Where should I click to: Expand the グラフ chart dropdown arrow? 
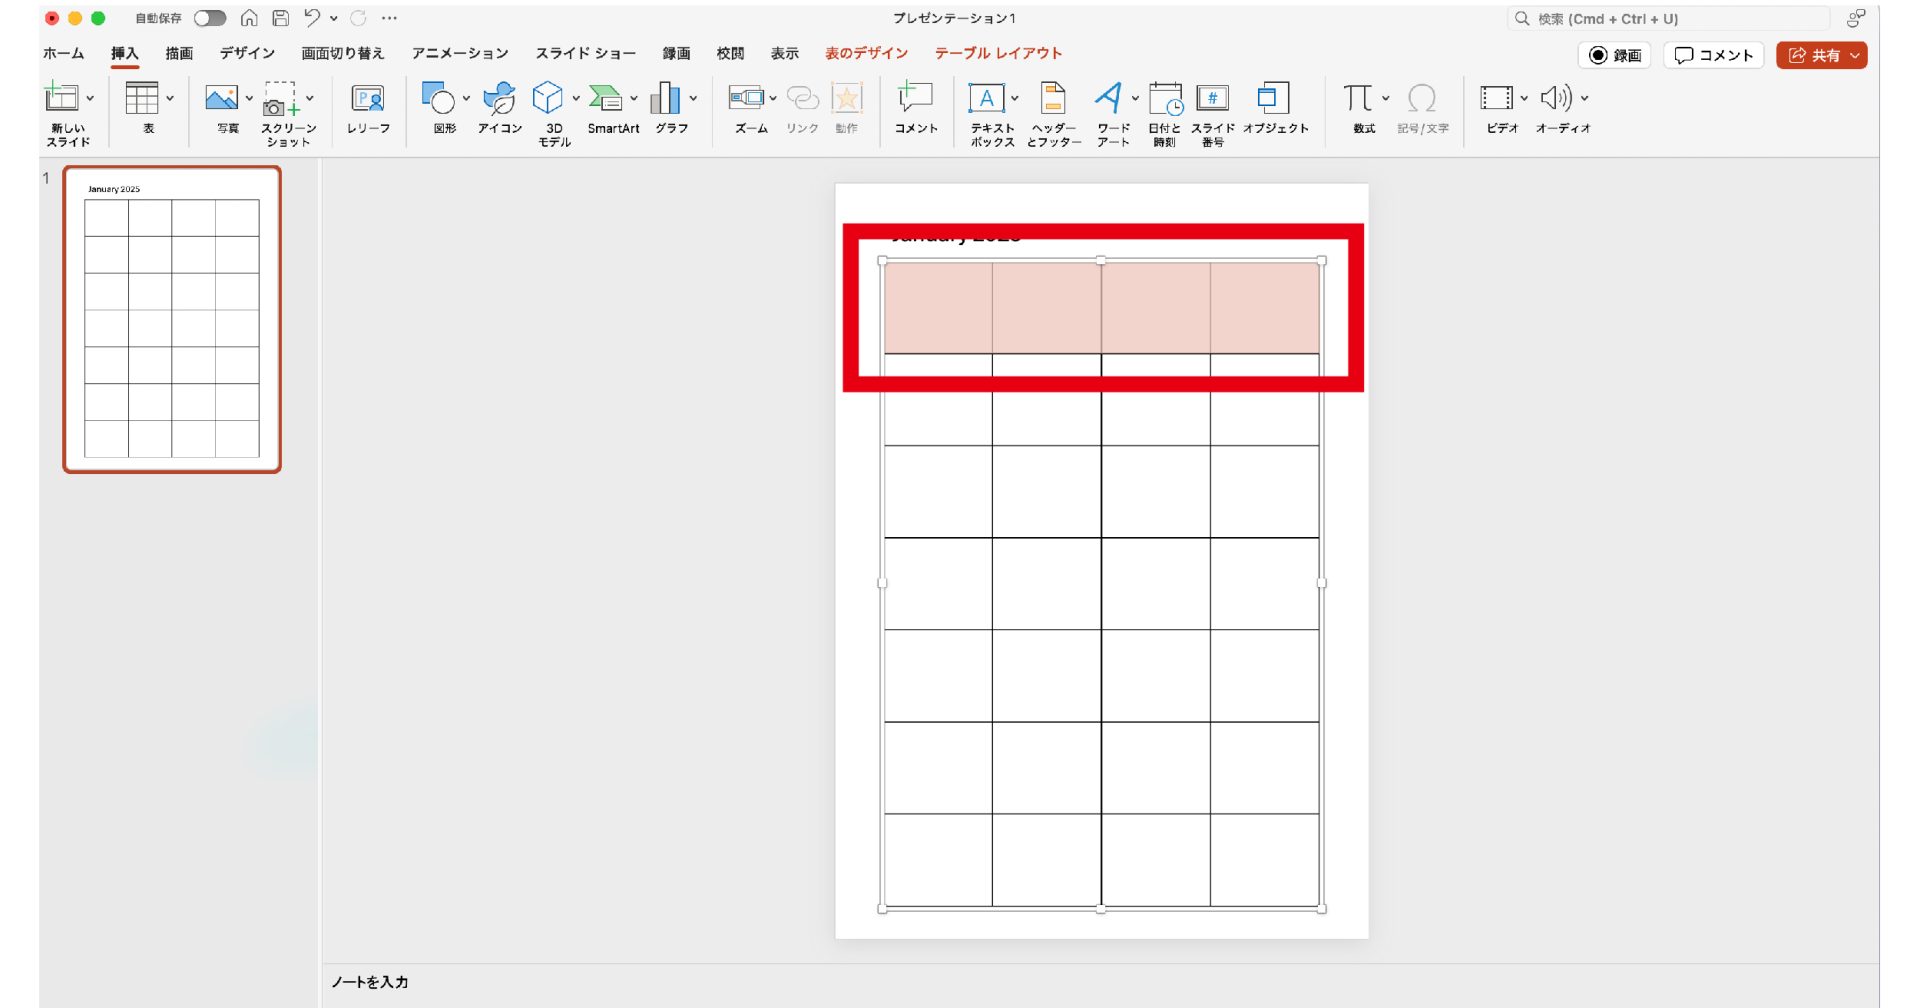693,98
